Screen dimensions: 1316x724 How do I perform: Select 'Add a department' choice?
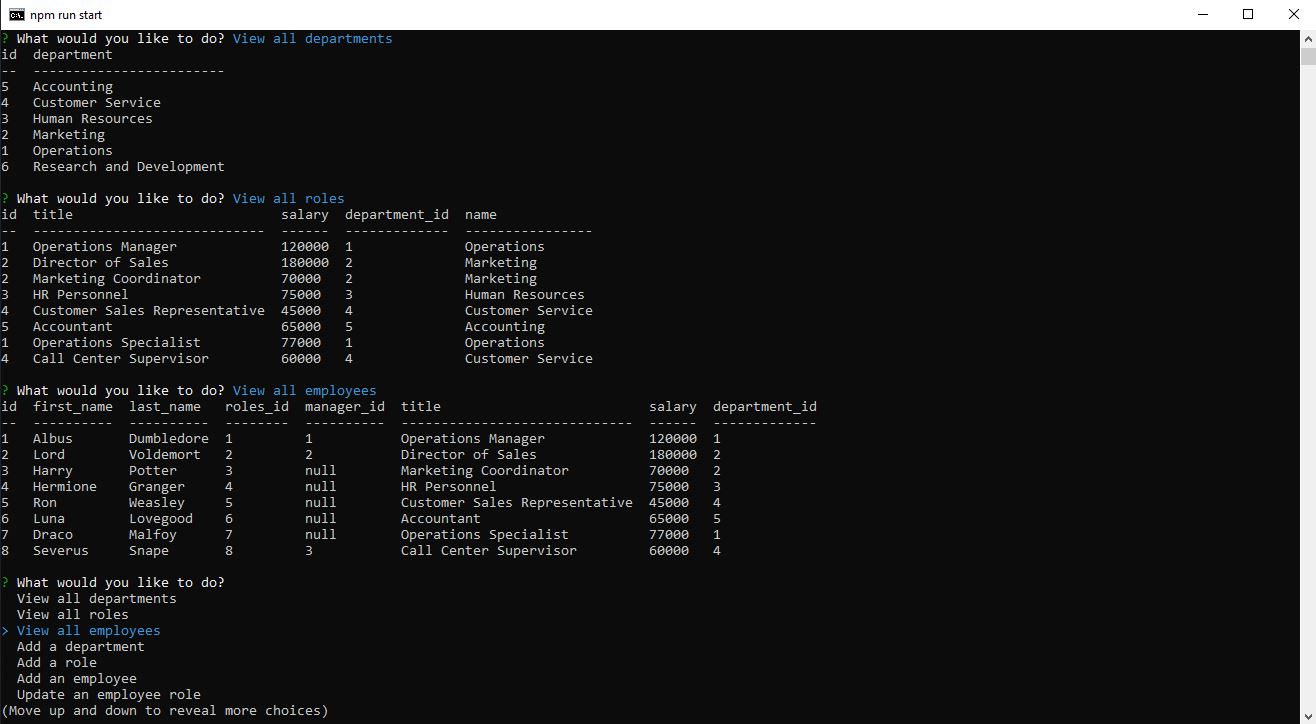[80, 647]
